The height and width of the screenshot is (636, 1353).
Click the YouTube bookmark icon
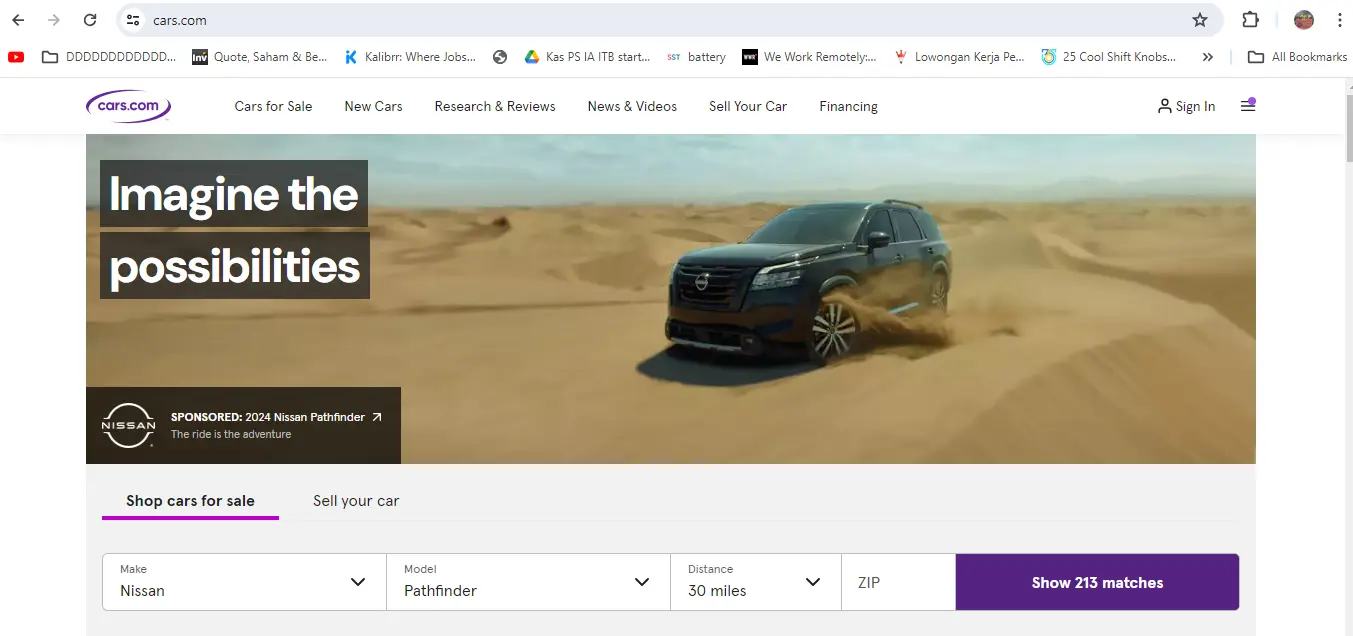tap(16, 57)
